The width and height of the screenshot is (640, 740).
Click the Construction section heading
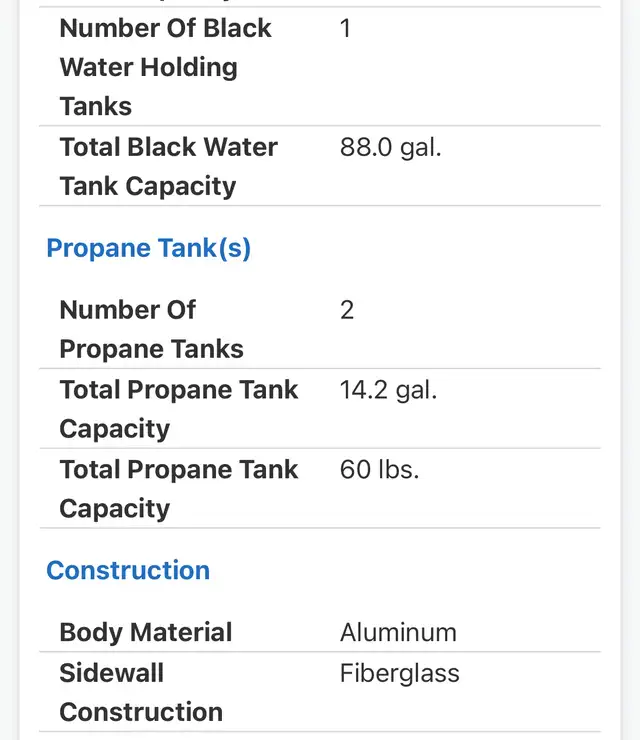pos(128,570)
